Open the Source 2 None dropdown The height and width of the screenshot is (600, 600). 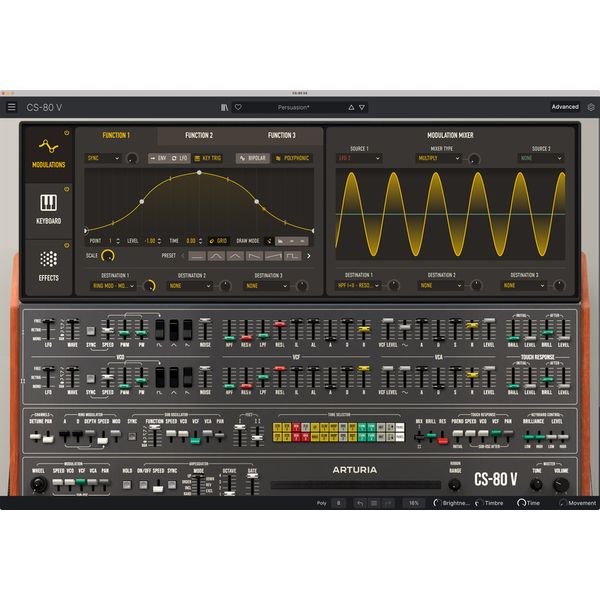541,158
